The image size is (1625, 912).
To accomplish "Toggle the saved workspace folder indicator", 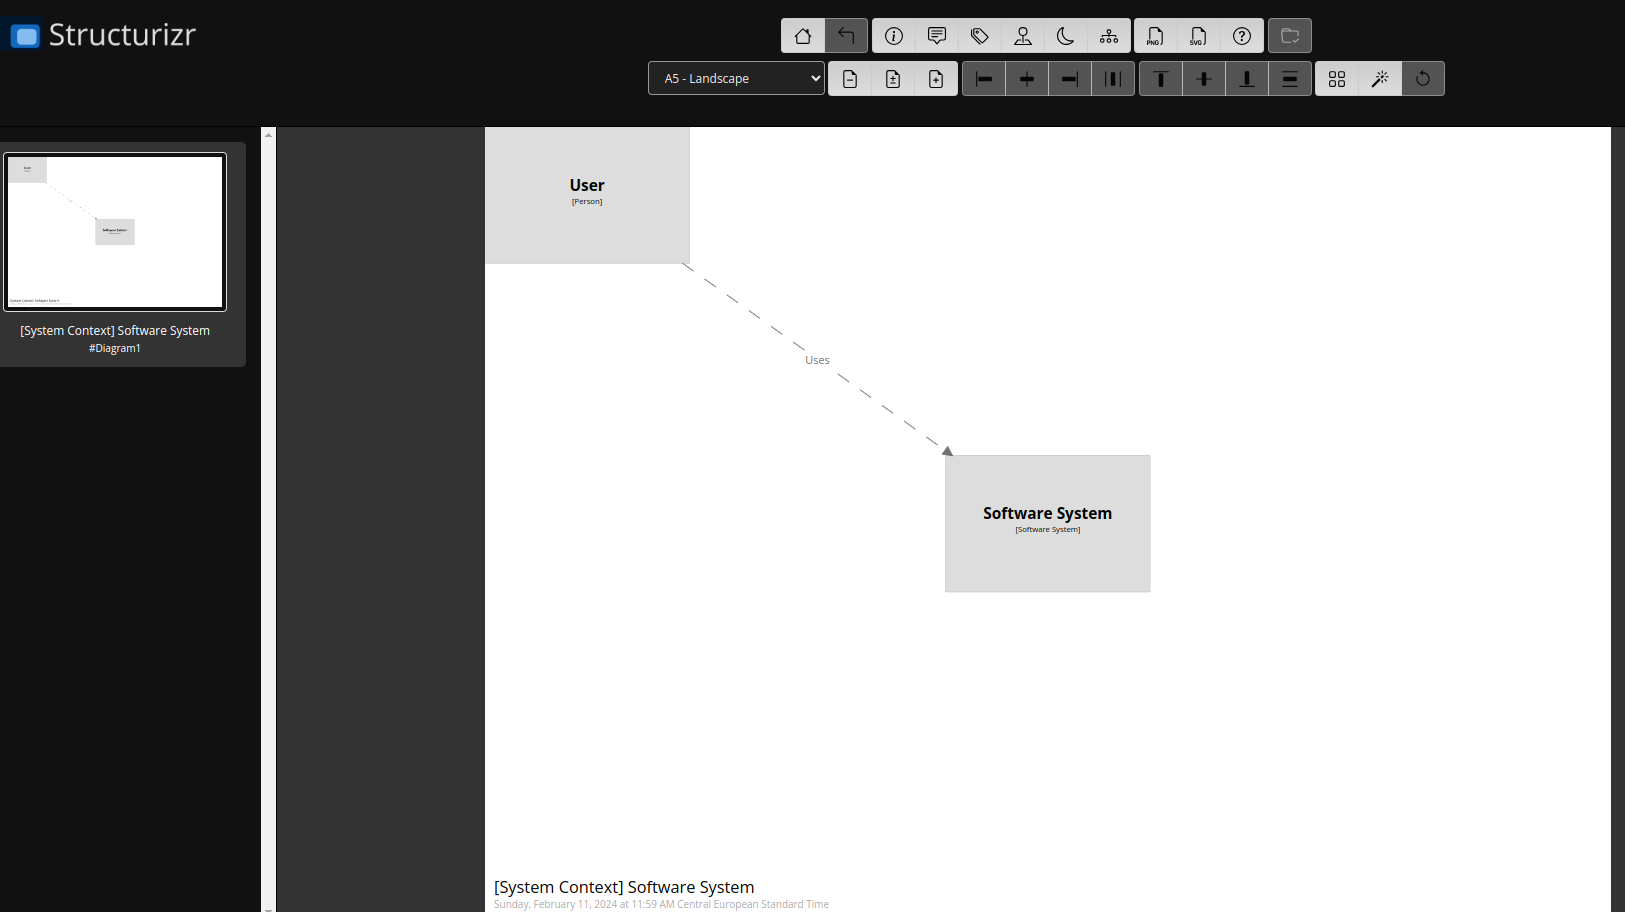I will pyautogui.click(x=1289, y=35).
